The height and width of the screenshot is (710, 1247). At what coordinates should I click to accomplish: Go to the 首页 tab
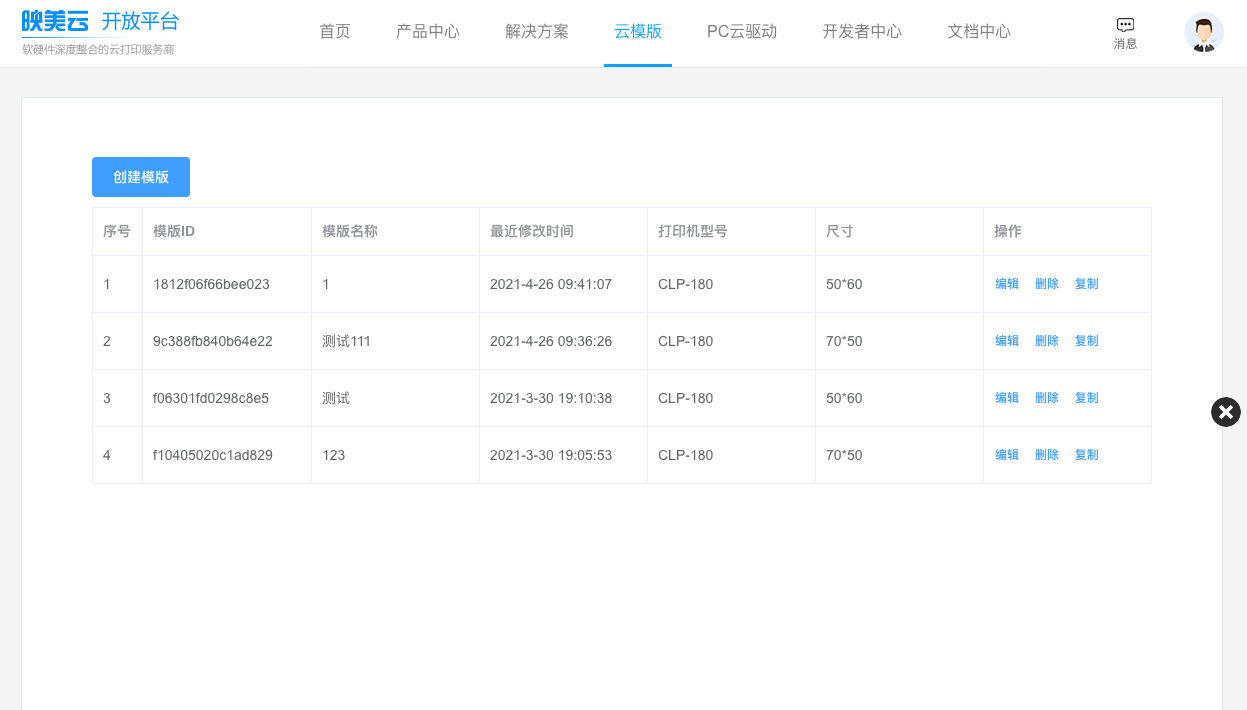coord(335,32)
